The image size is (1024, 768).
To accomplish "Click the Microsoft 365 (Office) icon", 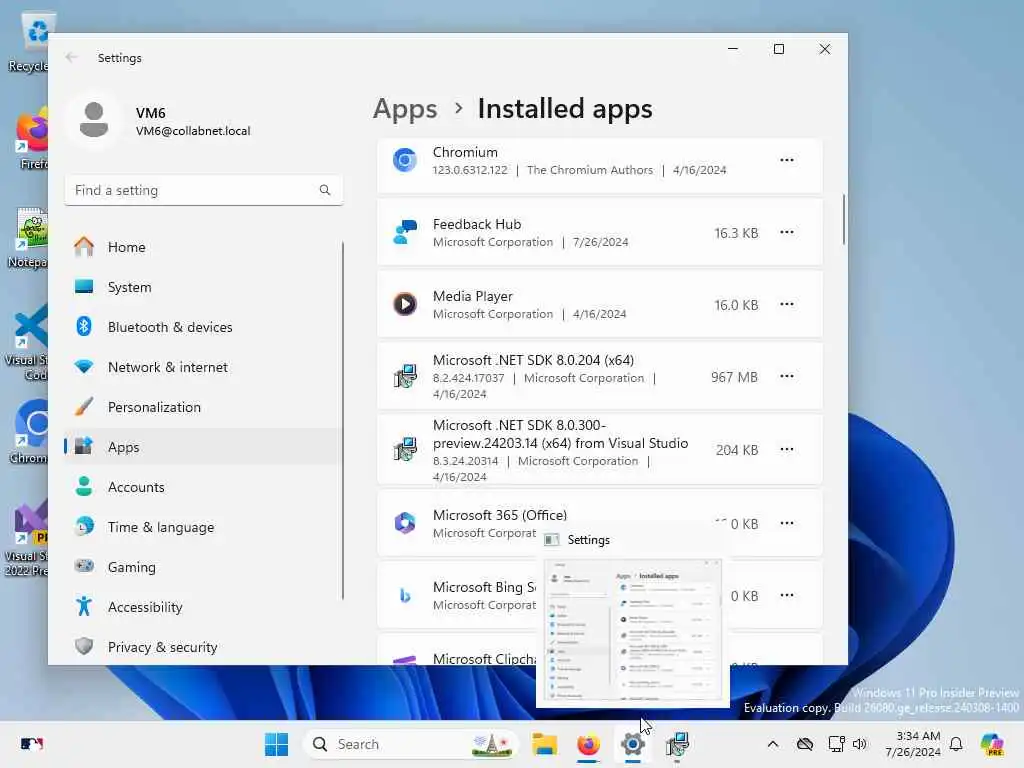I will pos(405,523).
